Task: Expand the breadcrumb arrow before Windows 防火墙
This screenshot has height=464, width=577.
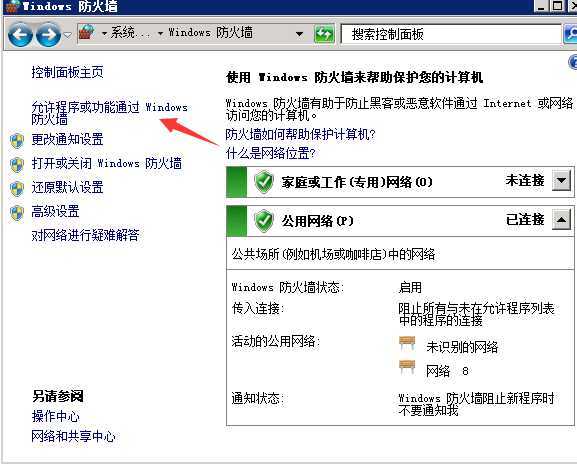Action: (x=160, y=33)
